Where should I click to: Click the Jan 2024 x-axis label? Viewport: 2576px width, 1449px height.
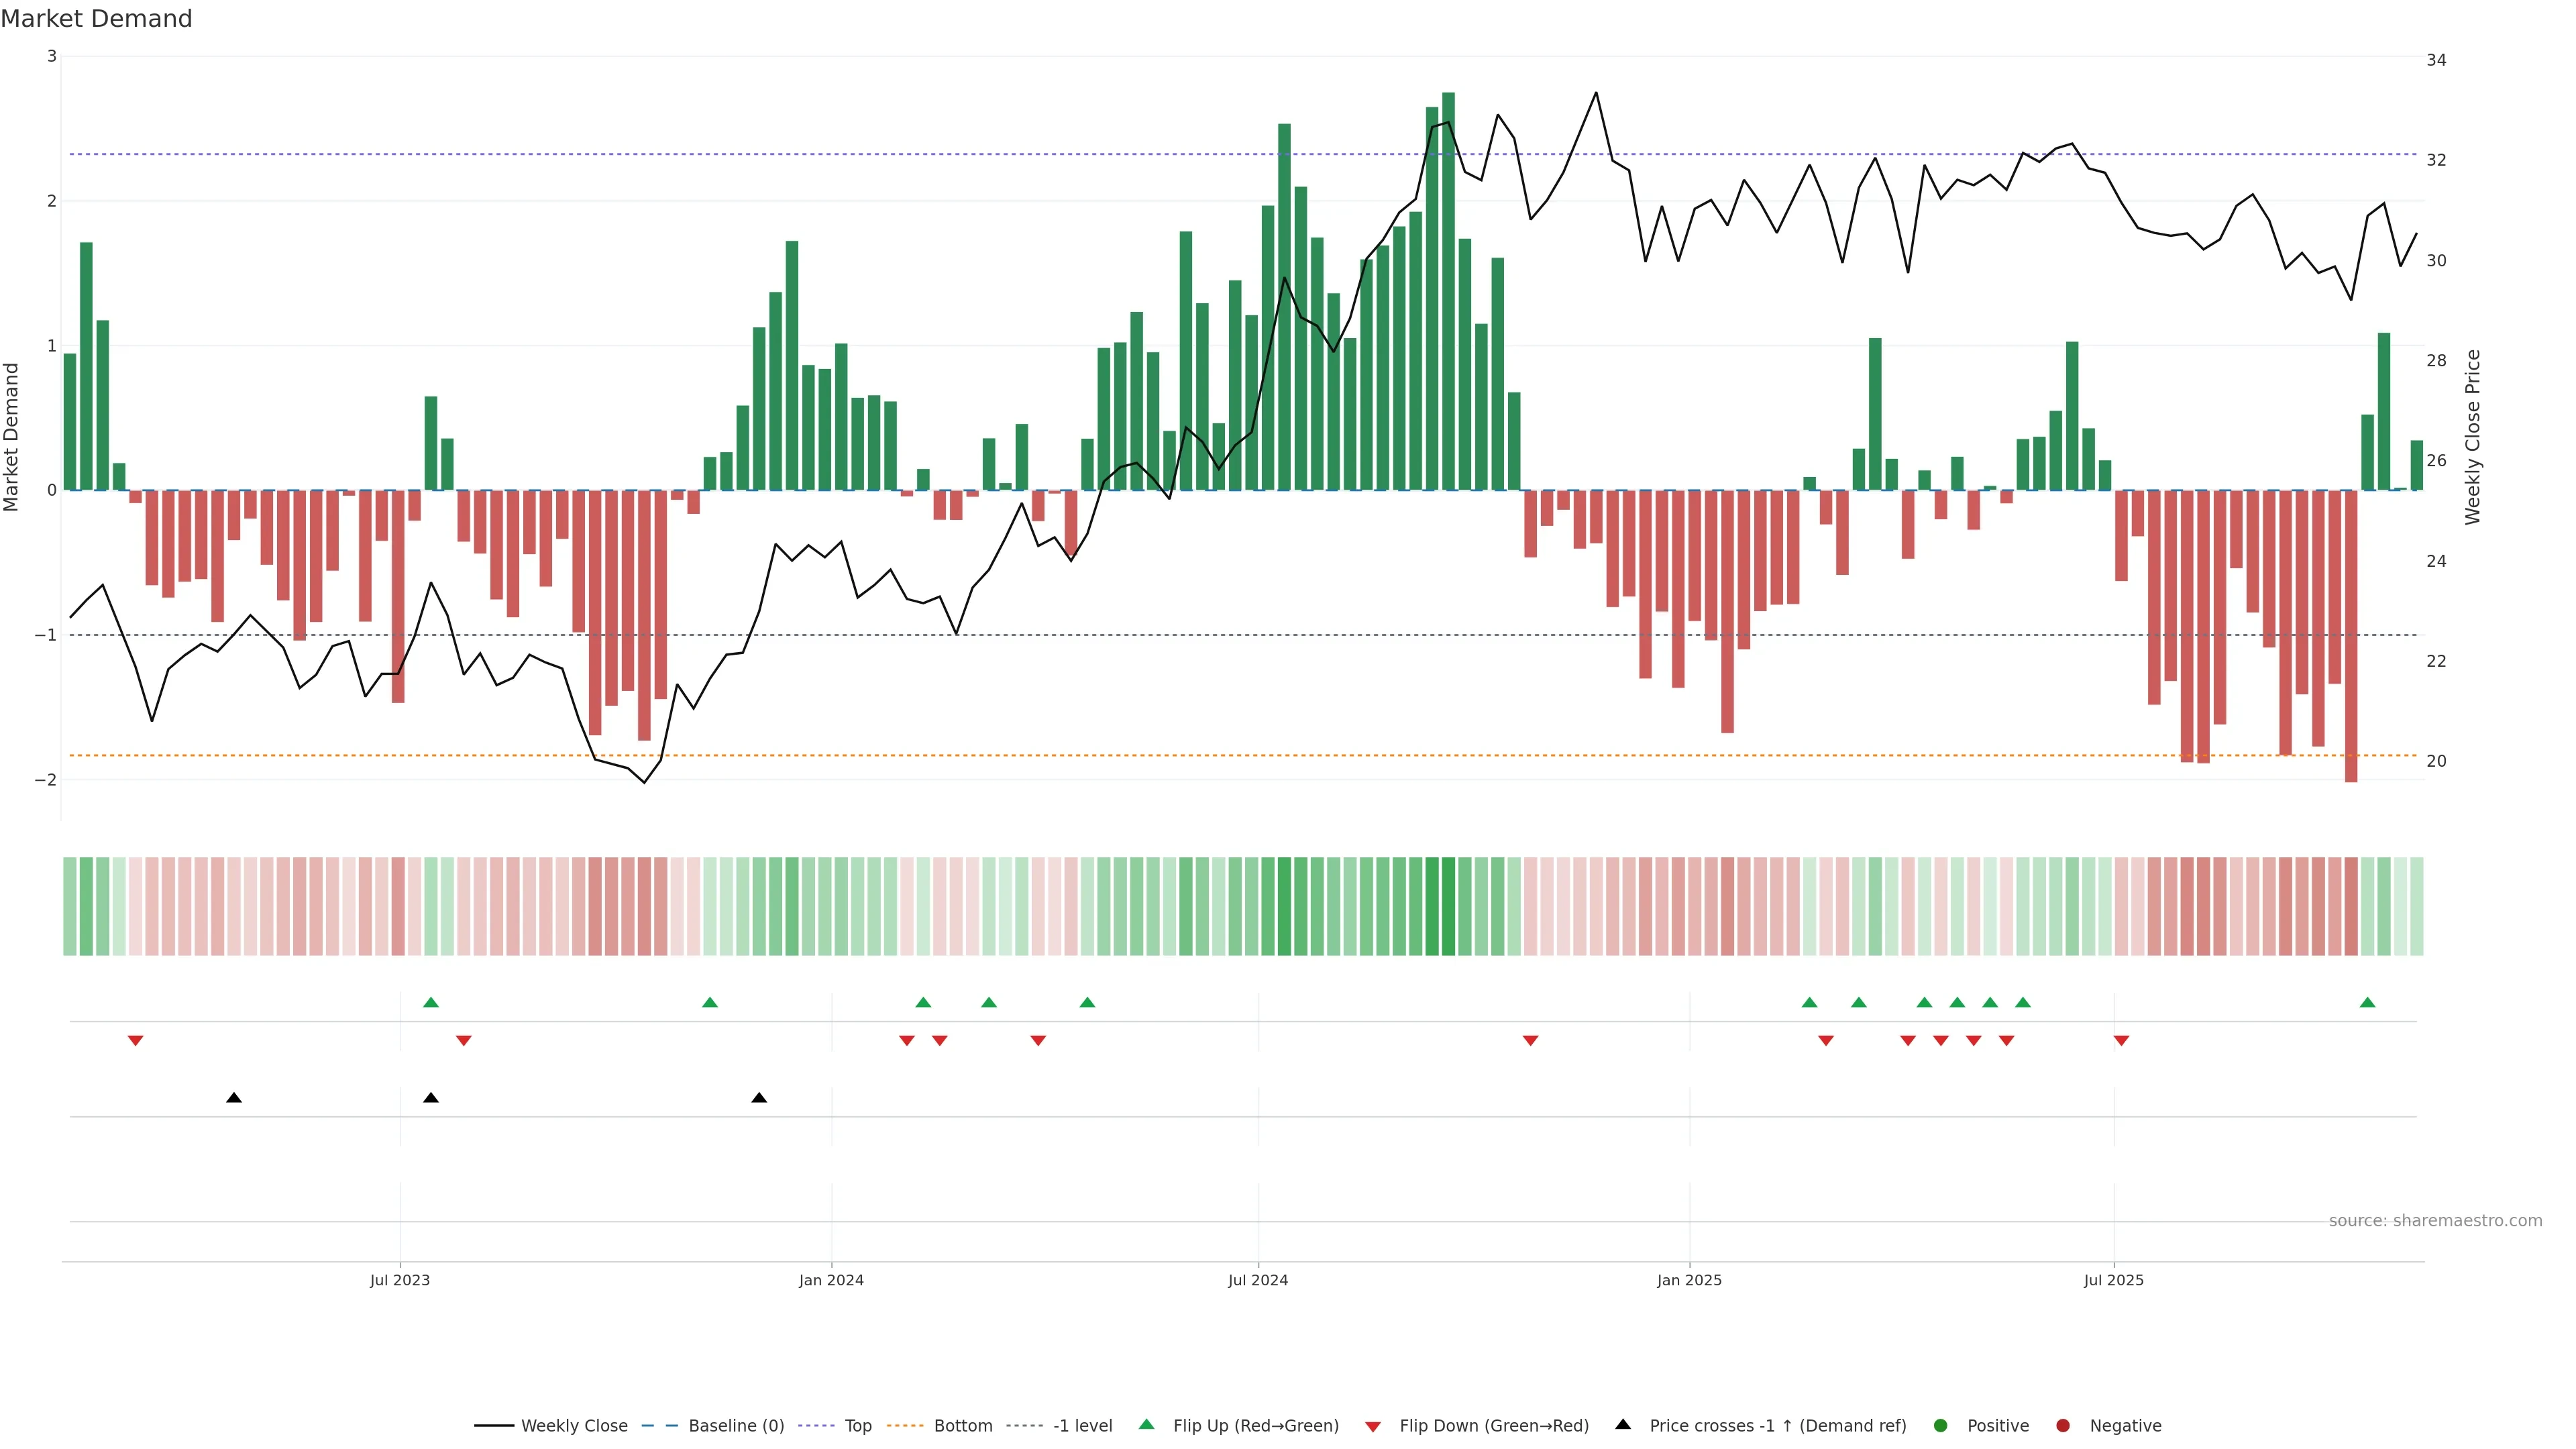click(831, 1280)
